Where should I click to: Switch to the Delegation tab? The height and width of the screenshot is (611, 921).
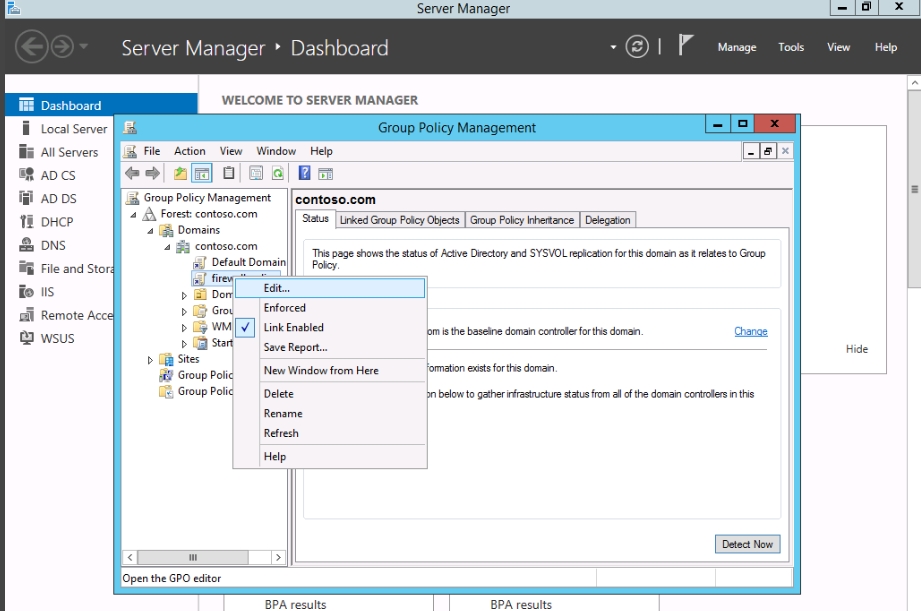[607, 220]
